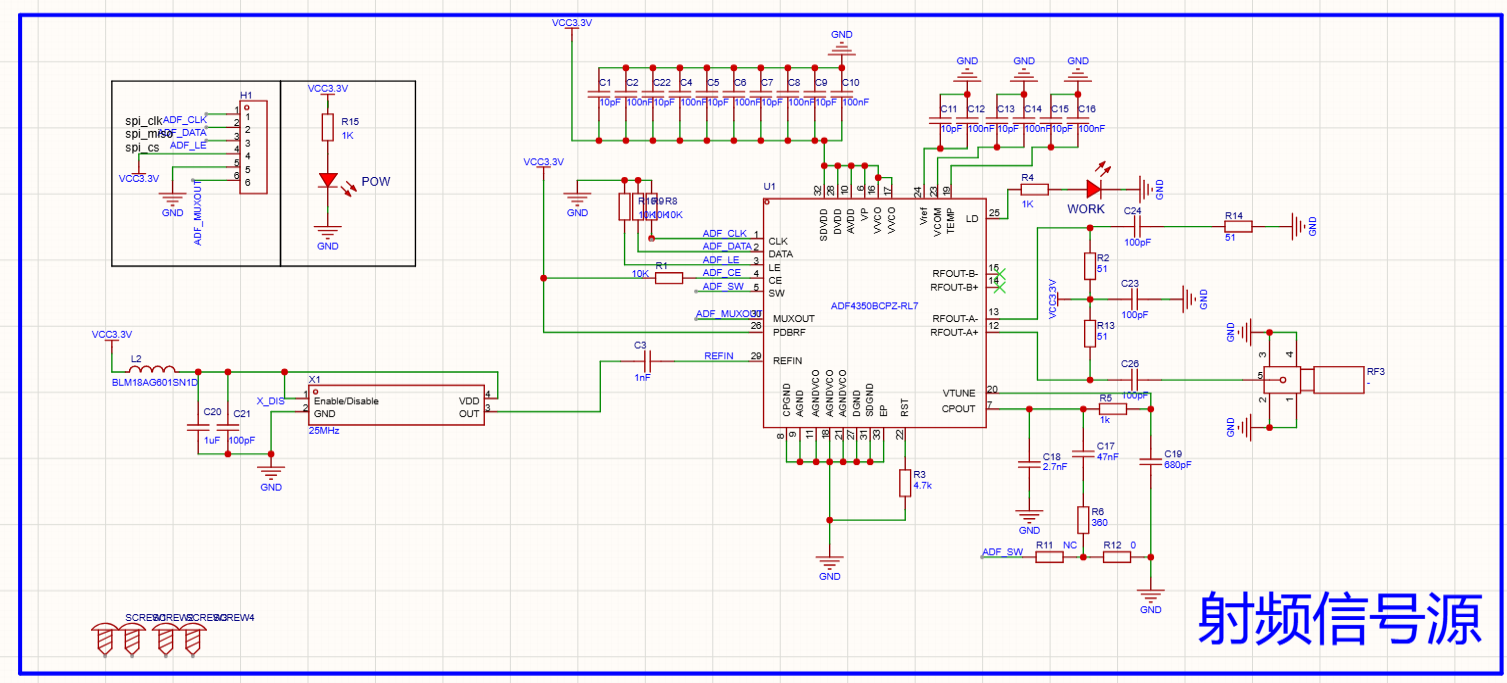Click the GND symbol below C18

(1028, 518)
